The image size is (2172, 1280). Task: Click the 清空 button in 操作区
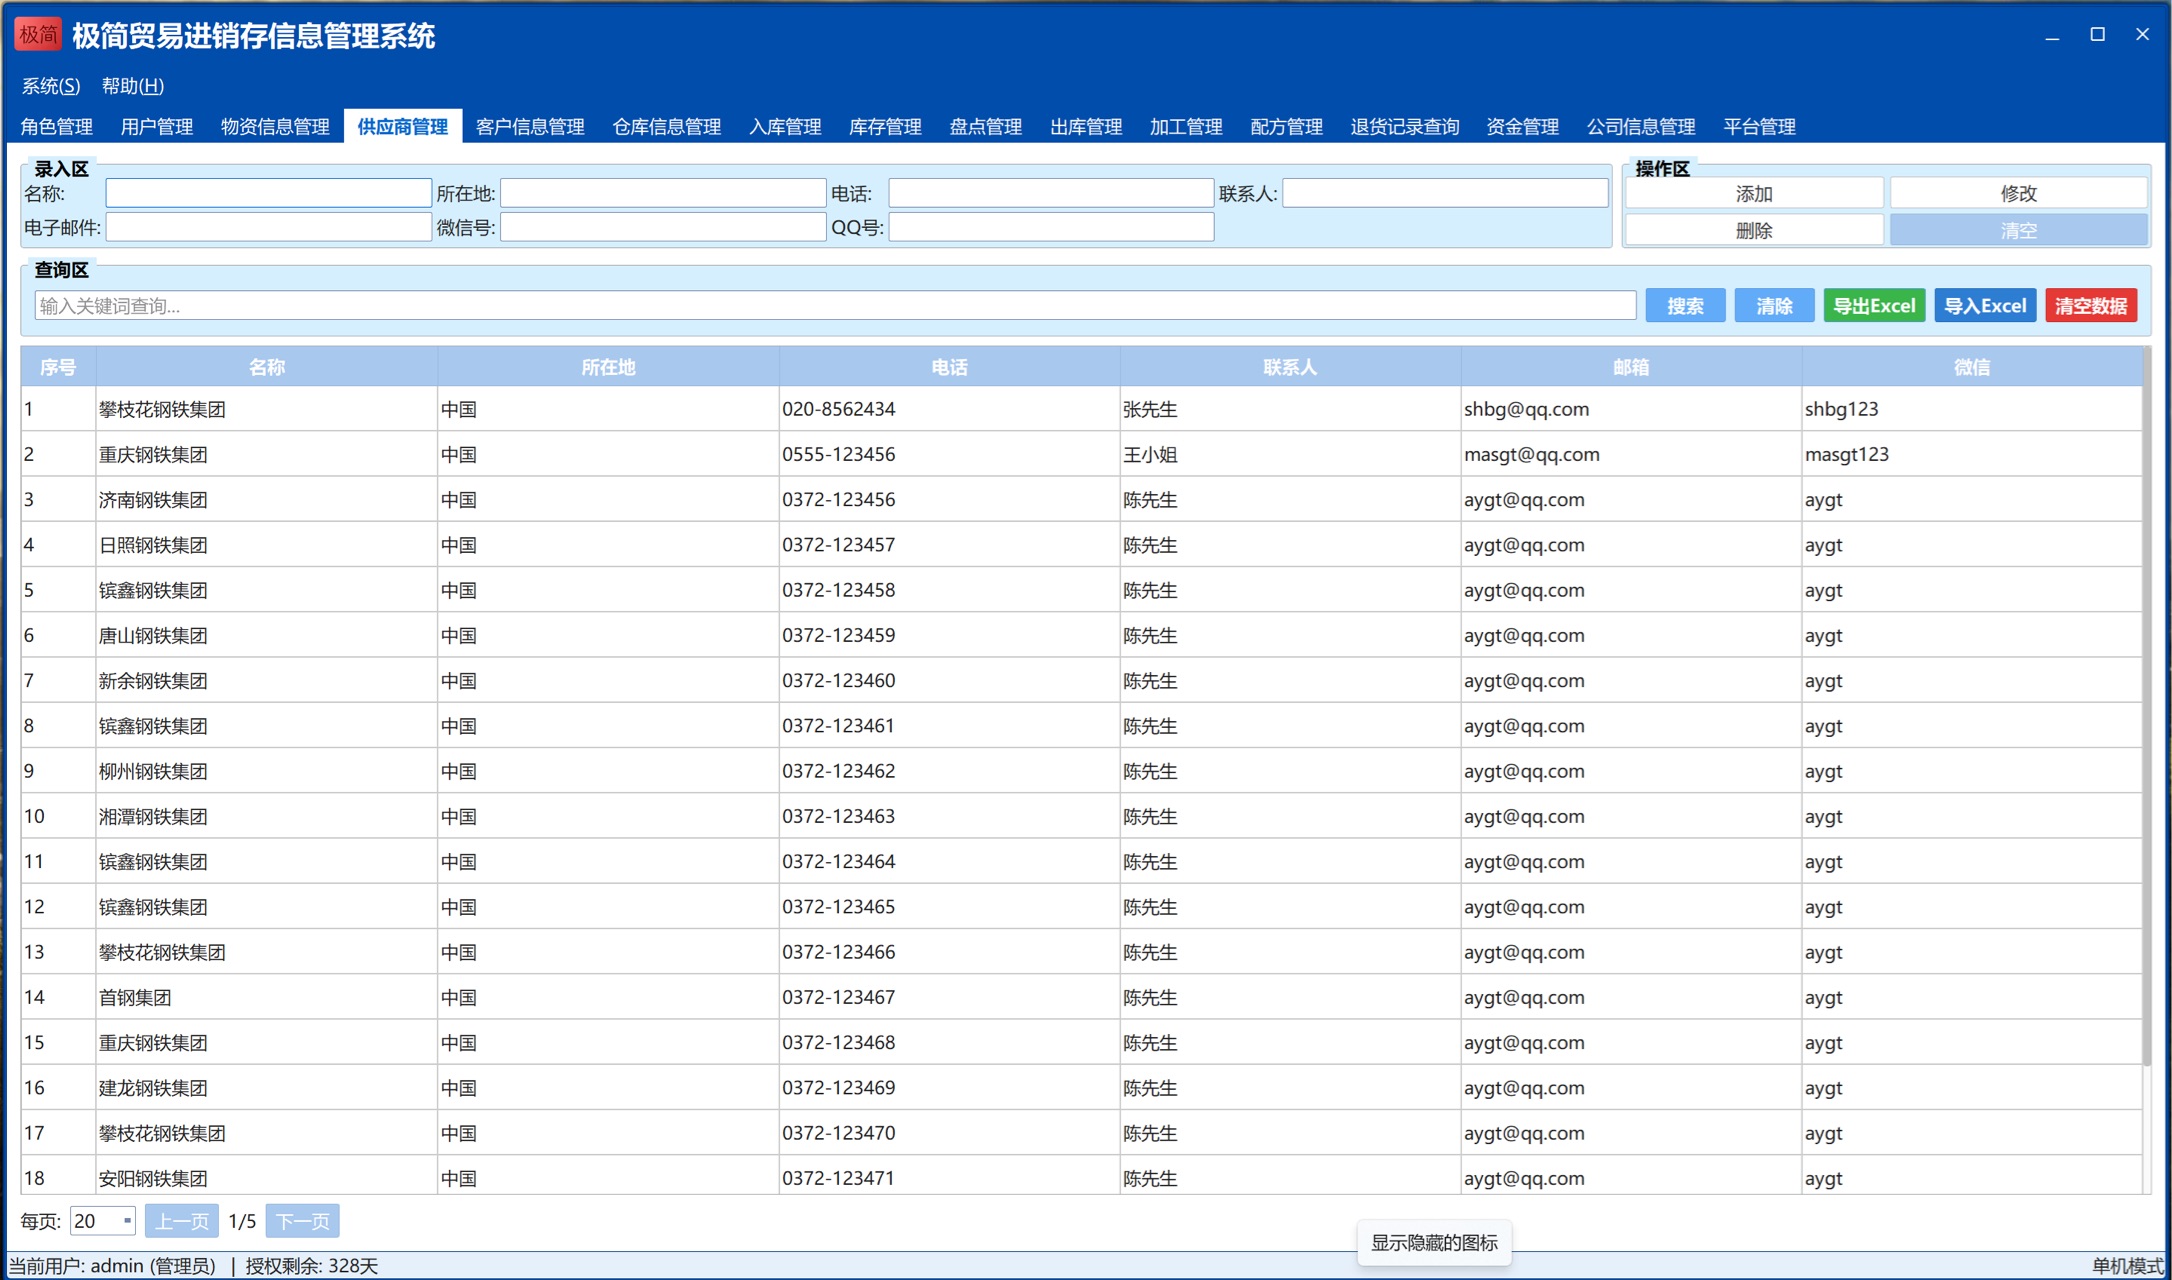pos(2019,231)
